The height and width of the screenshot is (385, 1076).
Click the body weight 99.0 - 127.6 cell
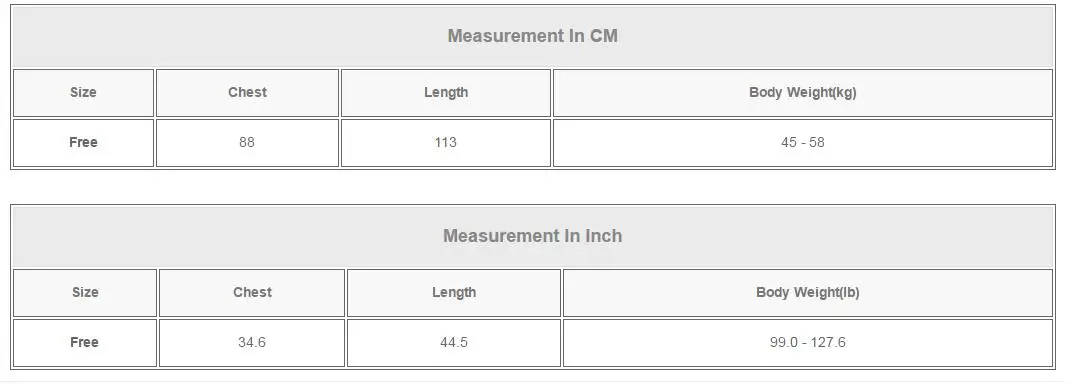pyautogui.click(x=808, y=342)
